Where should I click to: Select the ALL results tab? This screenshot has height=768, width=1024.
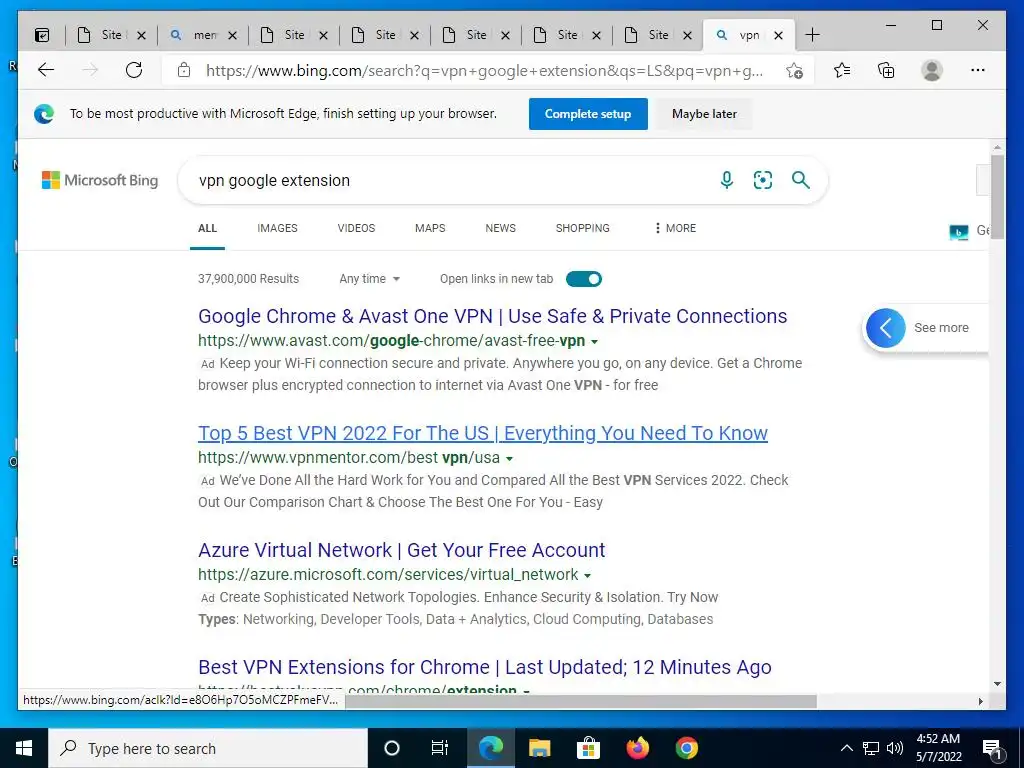tap(208, 228)
